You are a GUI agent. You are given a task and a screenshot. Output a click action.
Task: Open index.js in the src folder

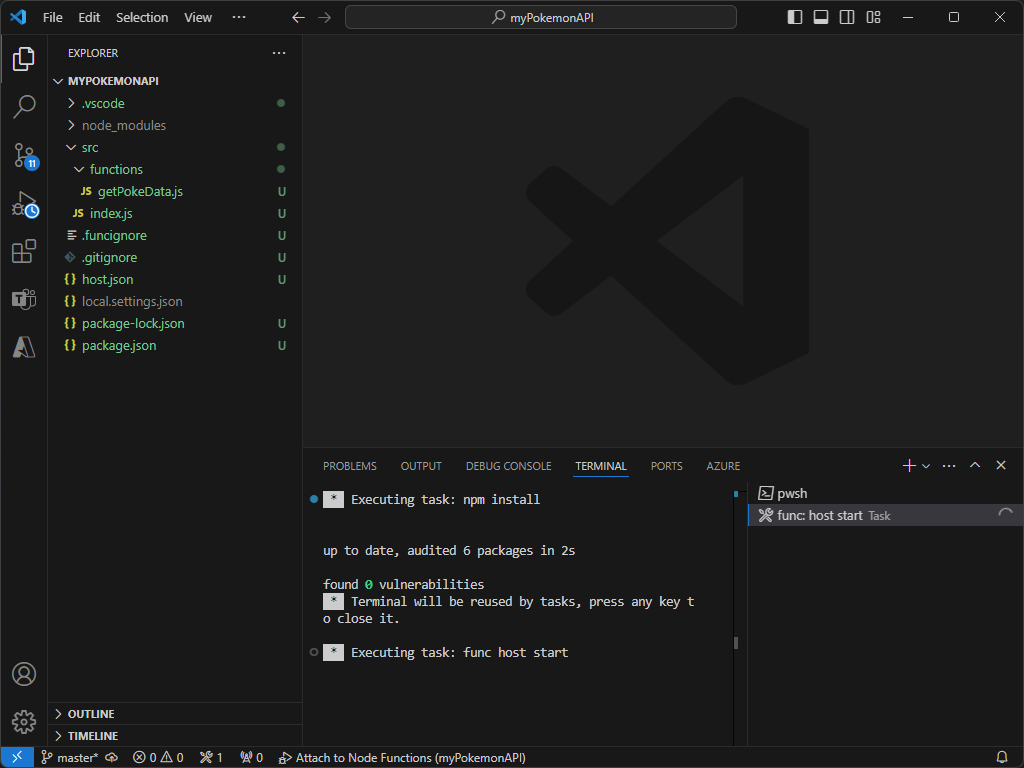(x=175, y=214)
